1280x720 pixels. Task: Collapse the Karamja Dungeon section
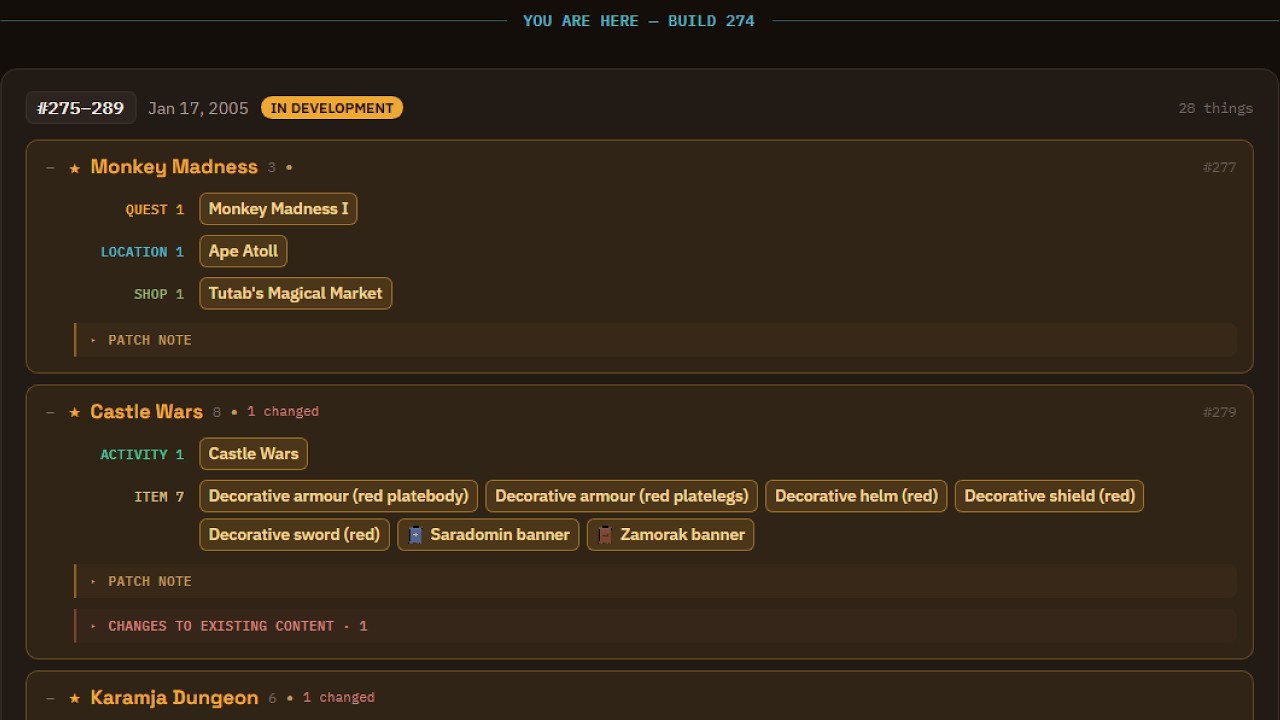tap(50, 698)
